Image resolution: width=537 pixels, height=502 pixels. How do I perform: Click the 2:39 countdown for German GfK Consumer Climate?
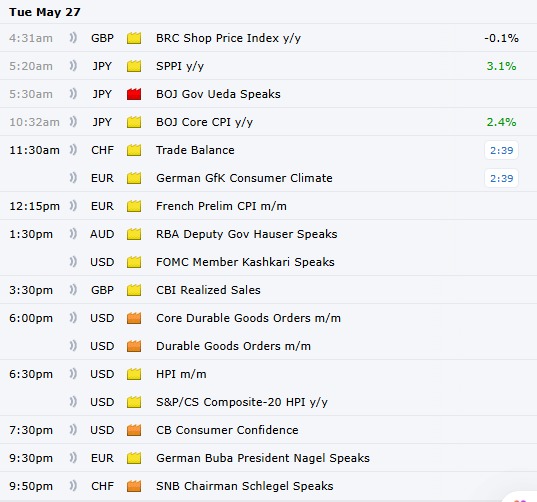[x=501, y=178]
